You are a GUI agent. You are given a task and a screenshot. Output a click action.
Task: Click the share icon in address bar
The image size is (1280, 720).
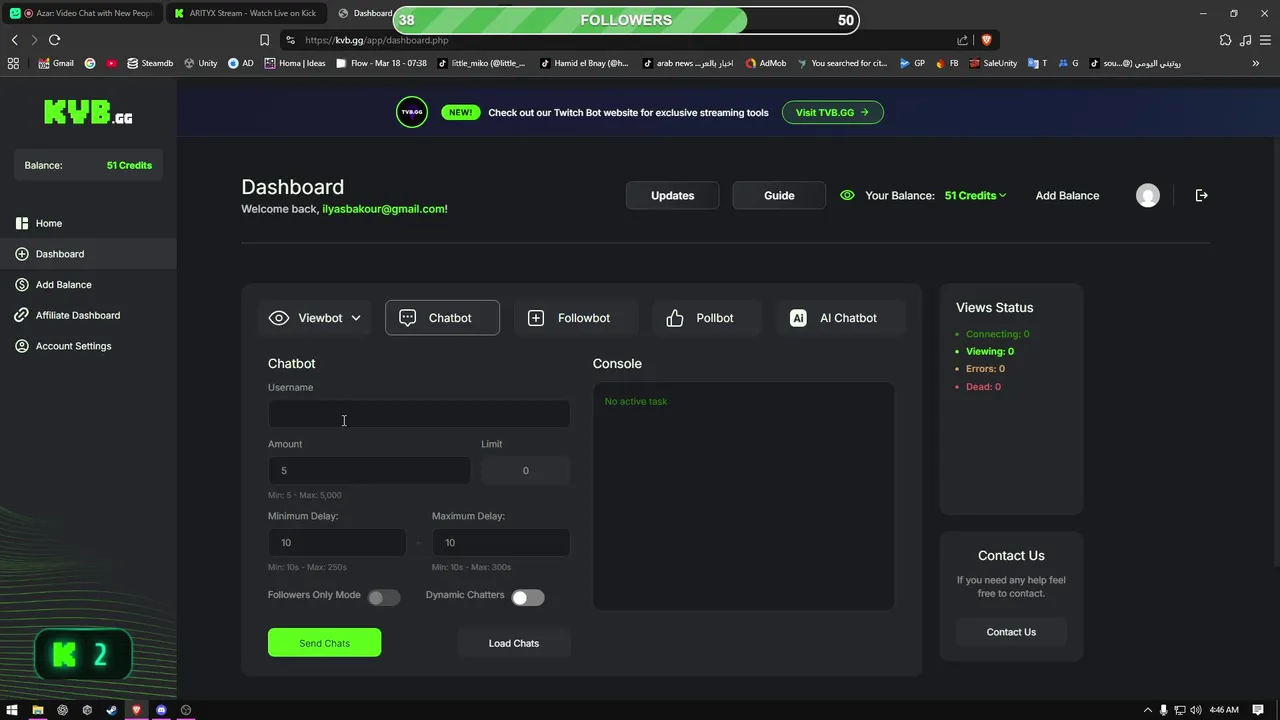click(962, 40)
